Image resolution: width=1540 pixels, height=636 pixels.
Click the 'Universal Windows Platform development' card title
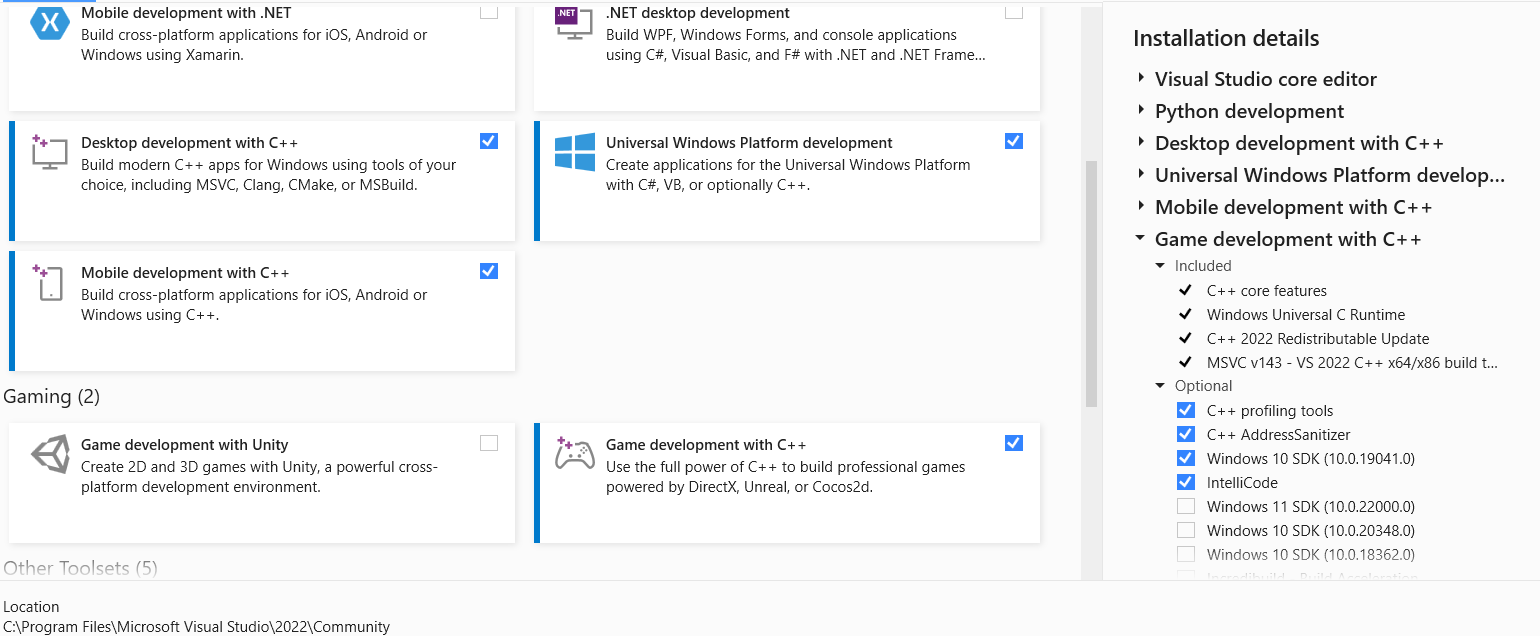point(750,143)
